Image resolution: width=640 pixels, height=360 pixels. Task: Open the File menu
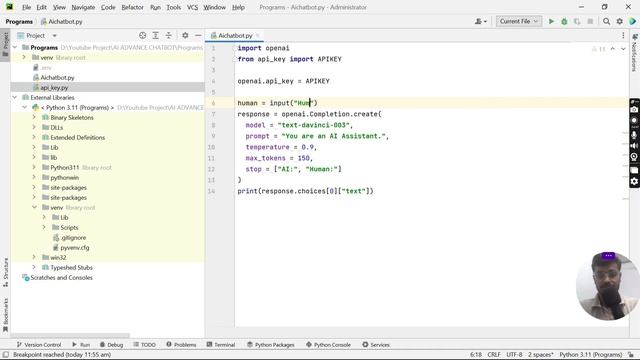[27, 7]
